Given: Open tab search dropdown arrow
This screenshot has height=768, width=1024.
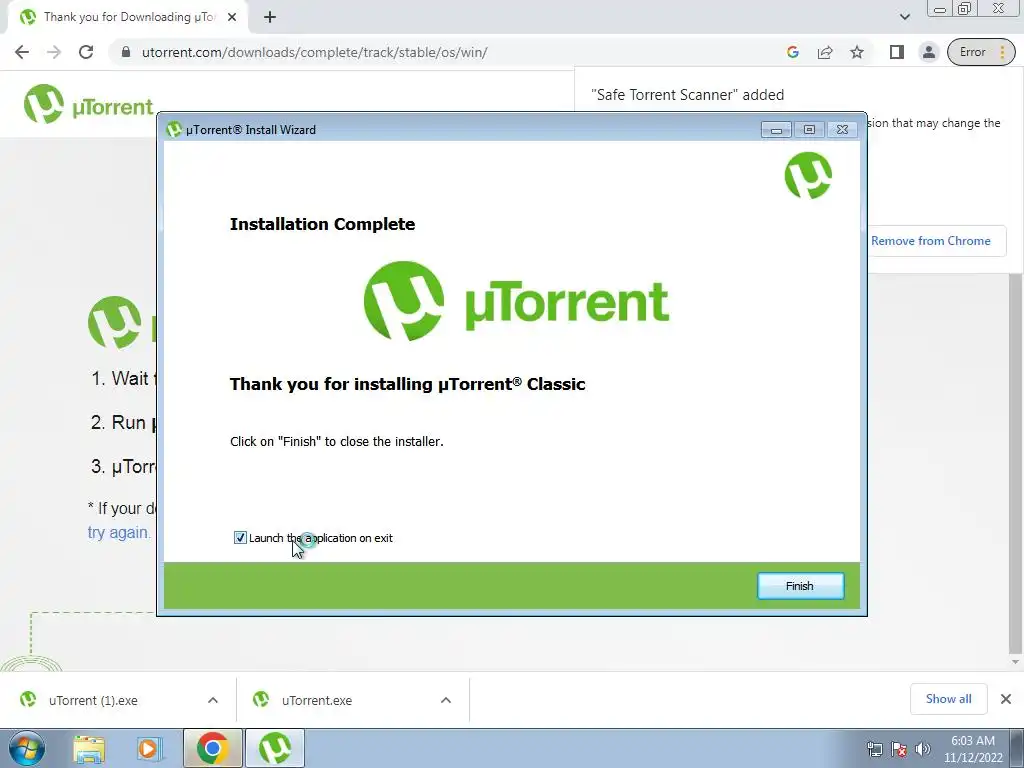Looking at the screenshot, I should pos(904,17).
